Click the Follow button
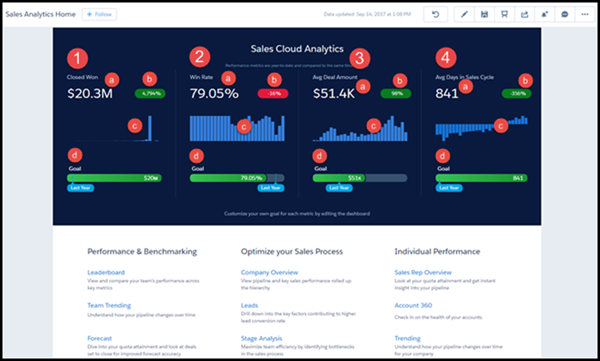600x361 pixels. (99, 15)
